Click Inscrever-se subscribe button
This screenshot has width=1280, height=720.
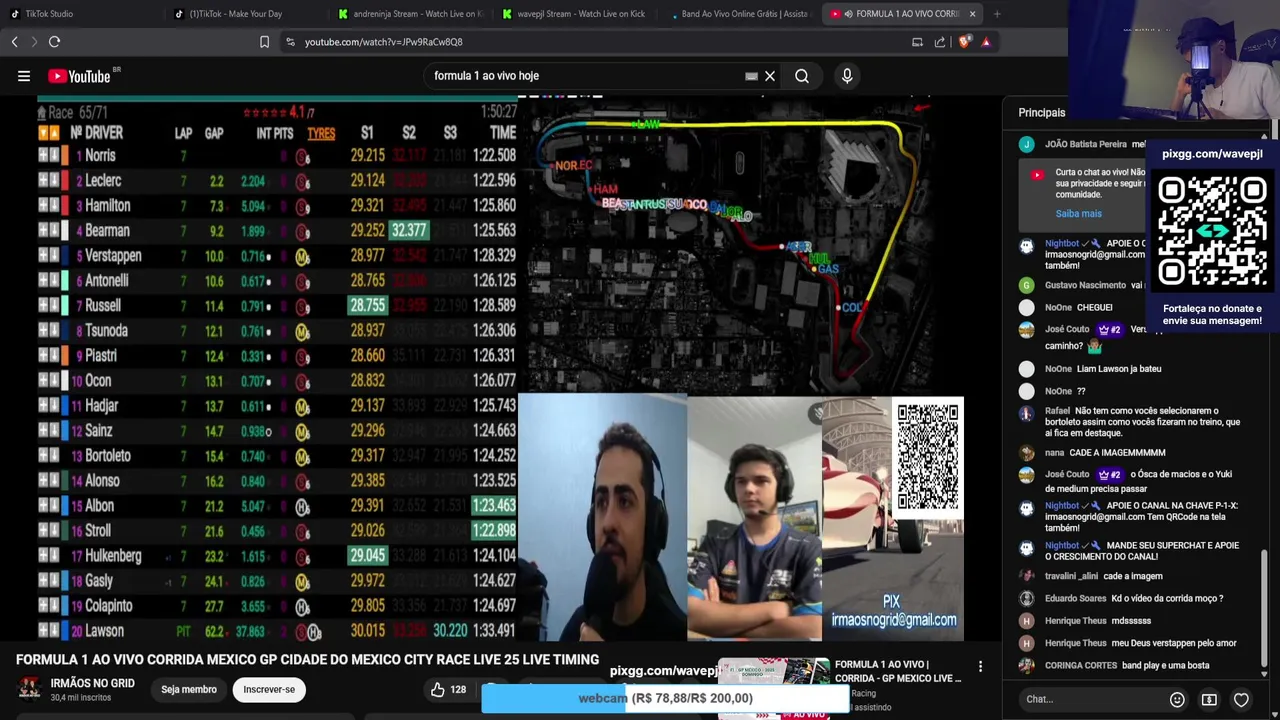click(269, 689)
